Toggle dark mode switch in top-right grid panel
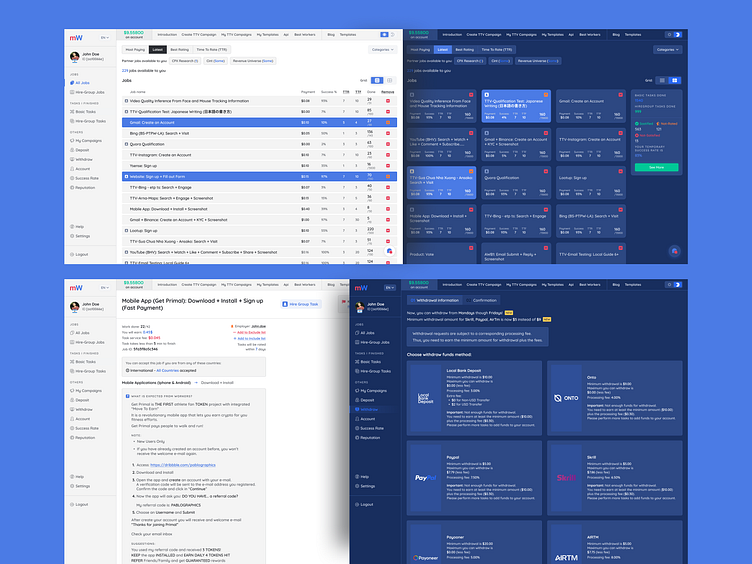Screen dimensions: 752x564 click(674, 35)
